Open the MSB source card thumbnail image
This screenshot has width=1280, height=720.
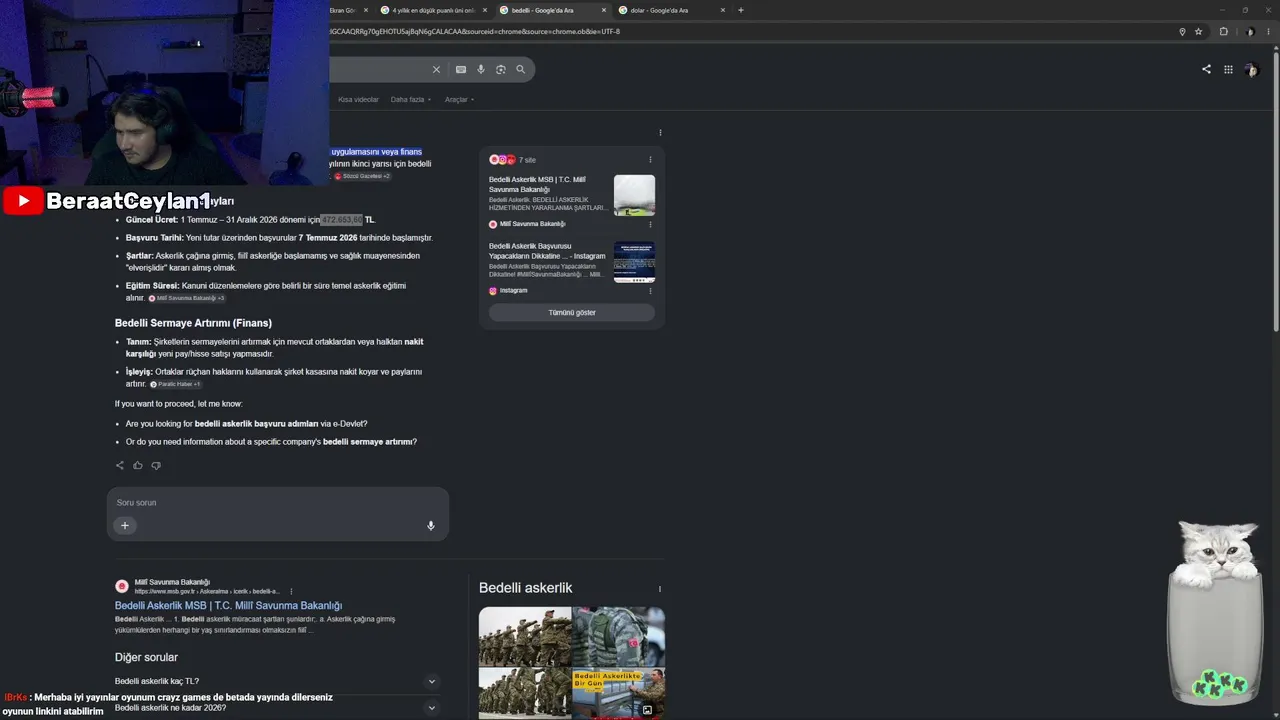click(x=634, y=195)
